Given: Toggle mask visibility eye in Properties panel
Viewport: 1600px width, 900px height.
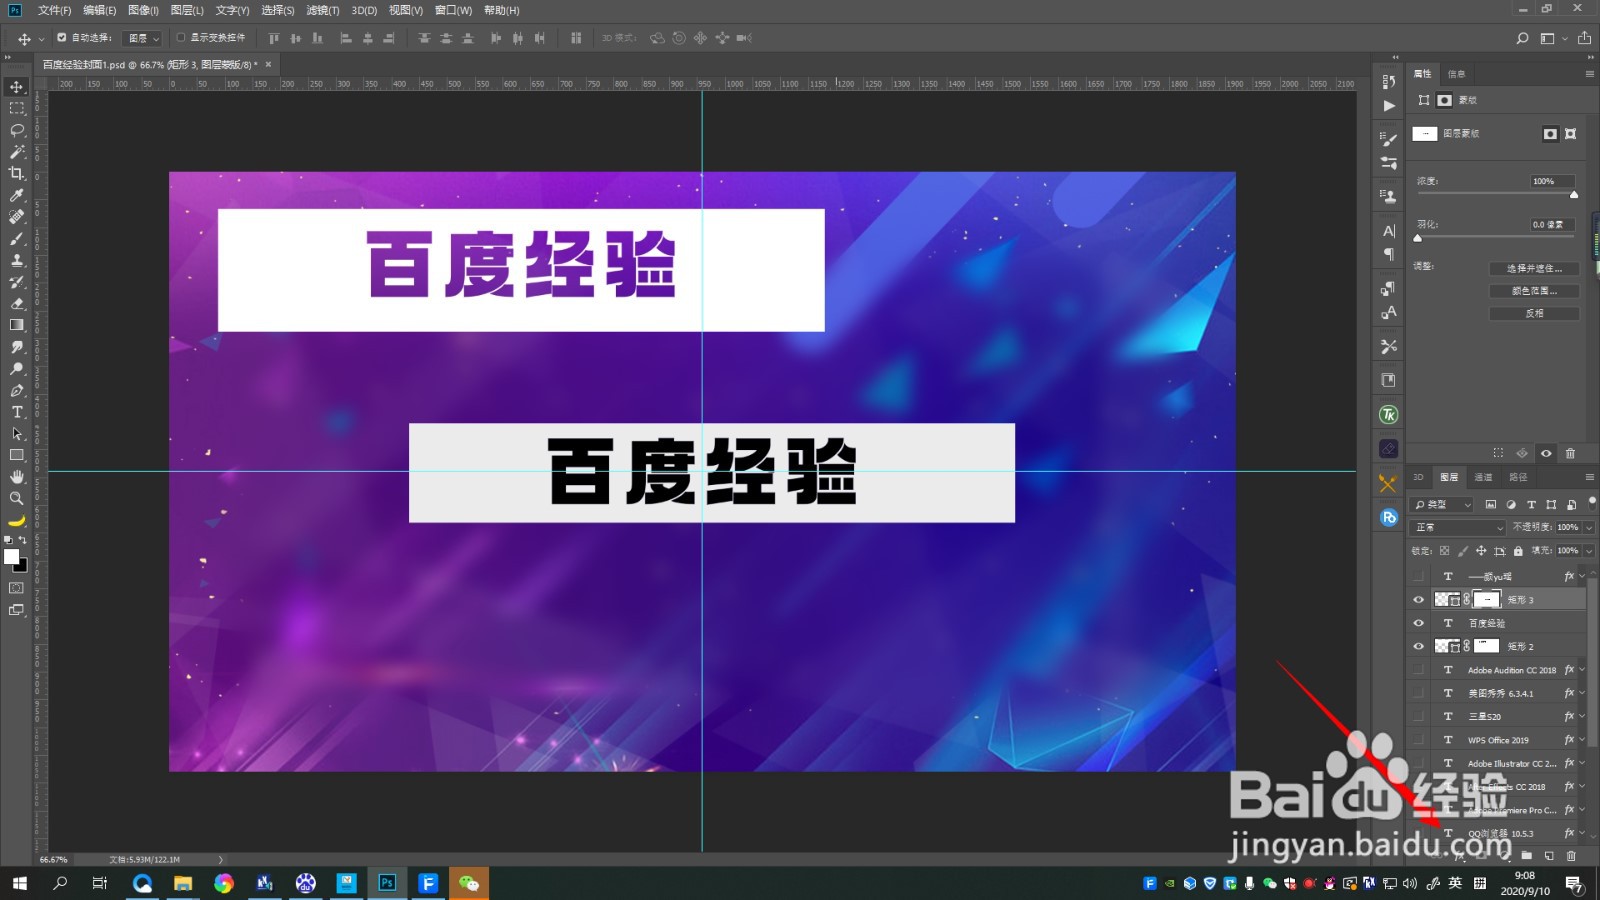Looking at the screenshot, I should 1546,453.
